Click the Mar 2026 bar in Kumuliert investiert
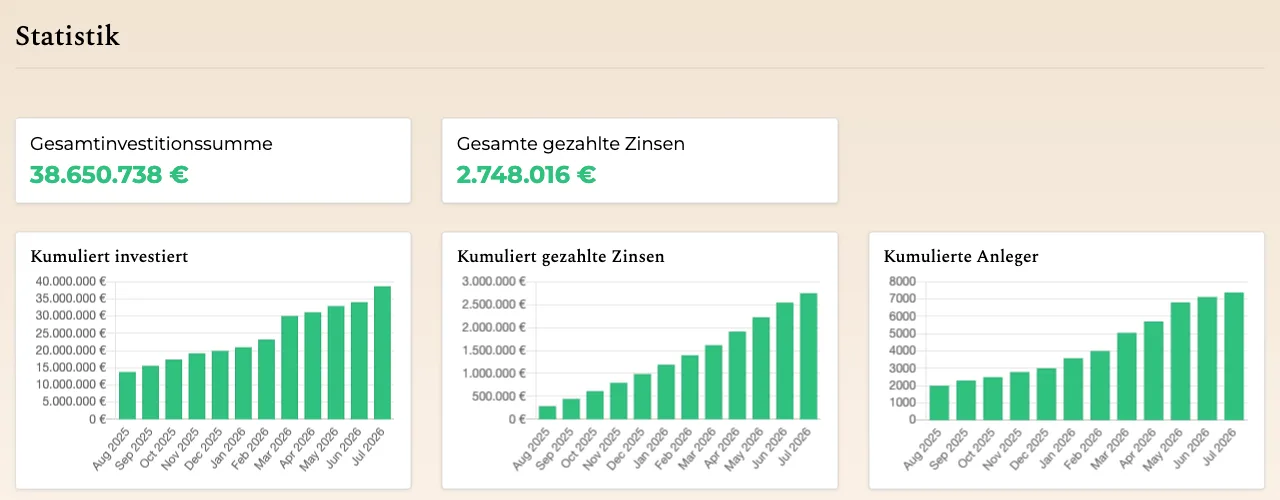This screenshot has height=500, width=1280. click(x=290, y=368)
